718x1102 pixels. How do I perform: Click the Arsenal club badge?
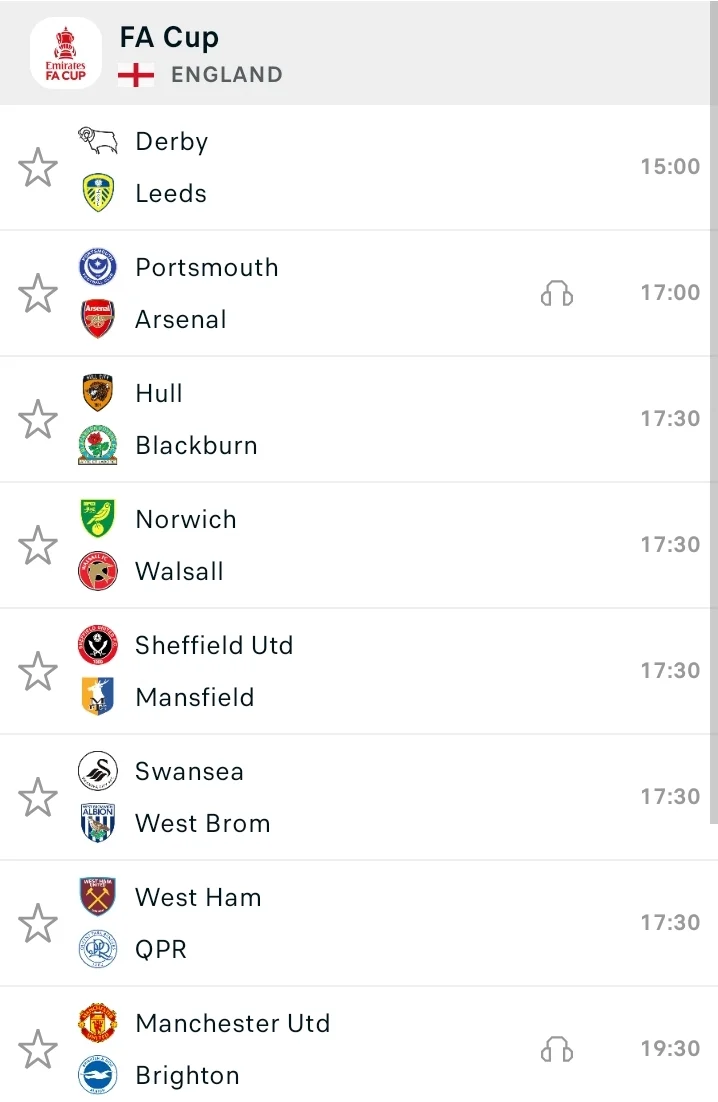click(x=98, y=319)
